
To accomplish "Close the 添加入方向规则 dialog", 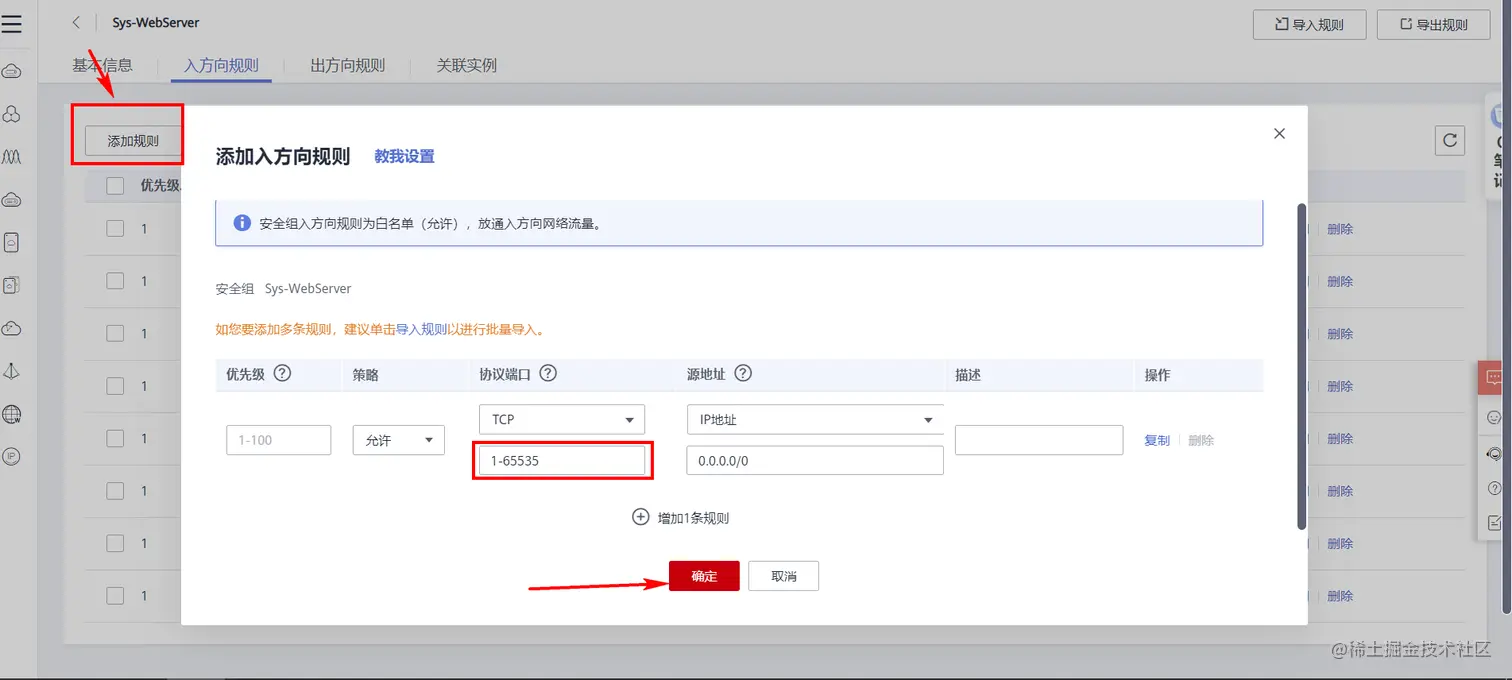I will [1279, 133].
